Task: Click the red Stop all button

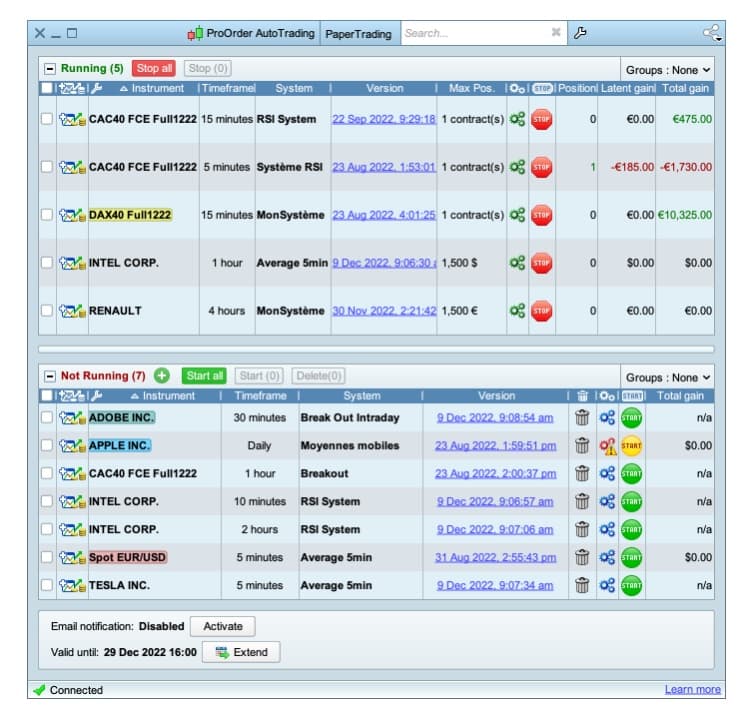Action: (x=154, y=69)
